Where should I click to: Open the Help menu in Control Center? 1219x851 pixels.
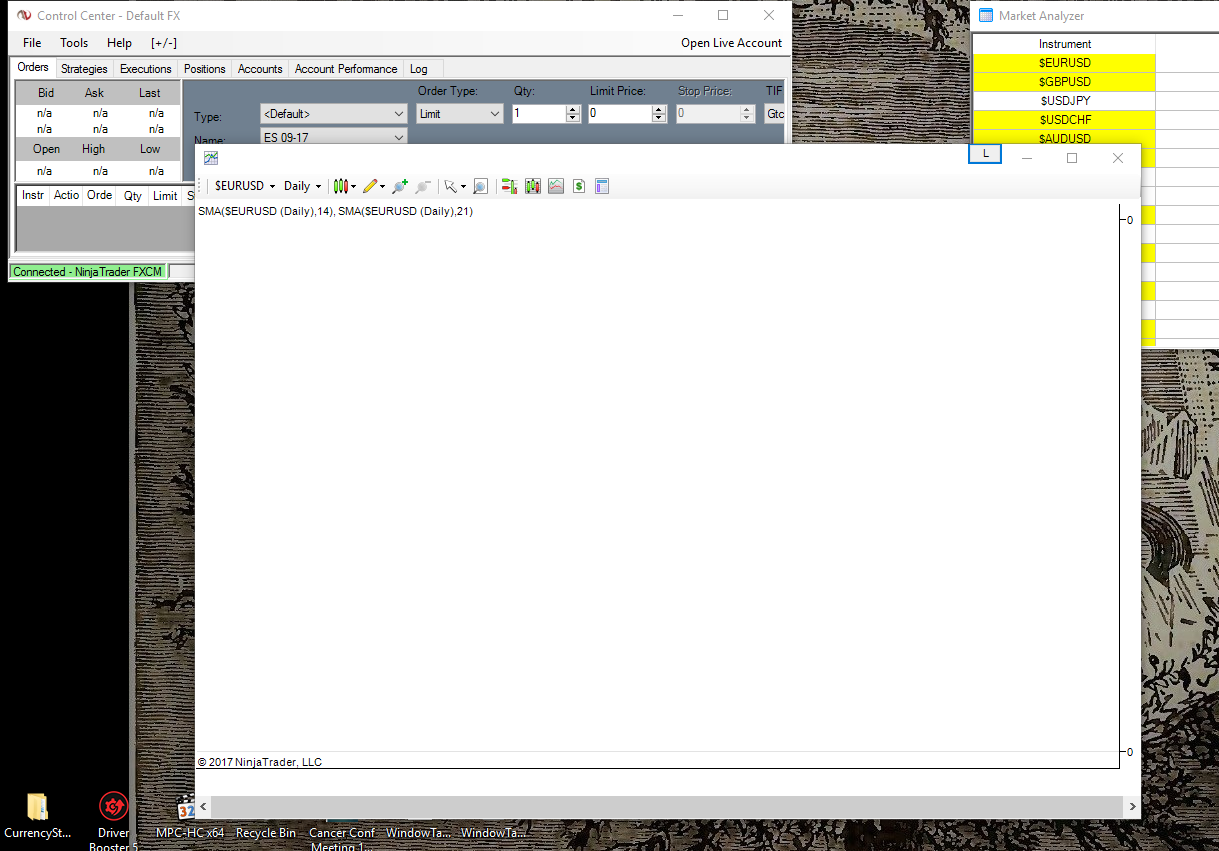[119, 43]
